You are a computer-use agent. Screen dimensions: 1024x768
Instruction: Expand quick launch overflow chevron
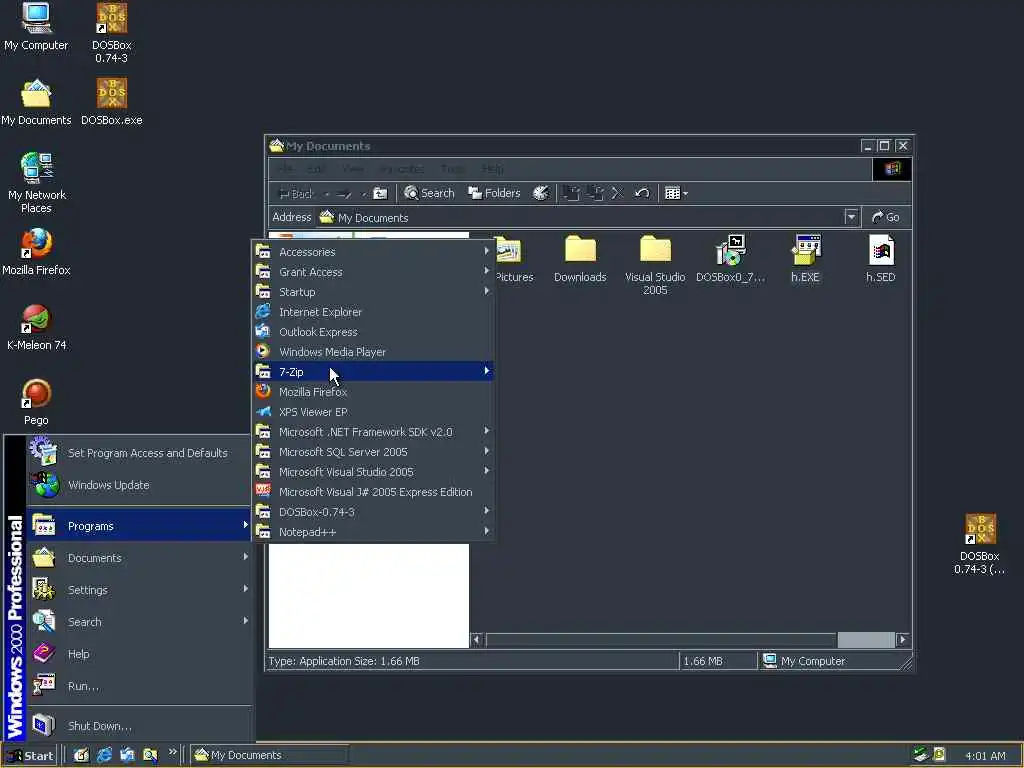coord(172,752)
